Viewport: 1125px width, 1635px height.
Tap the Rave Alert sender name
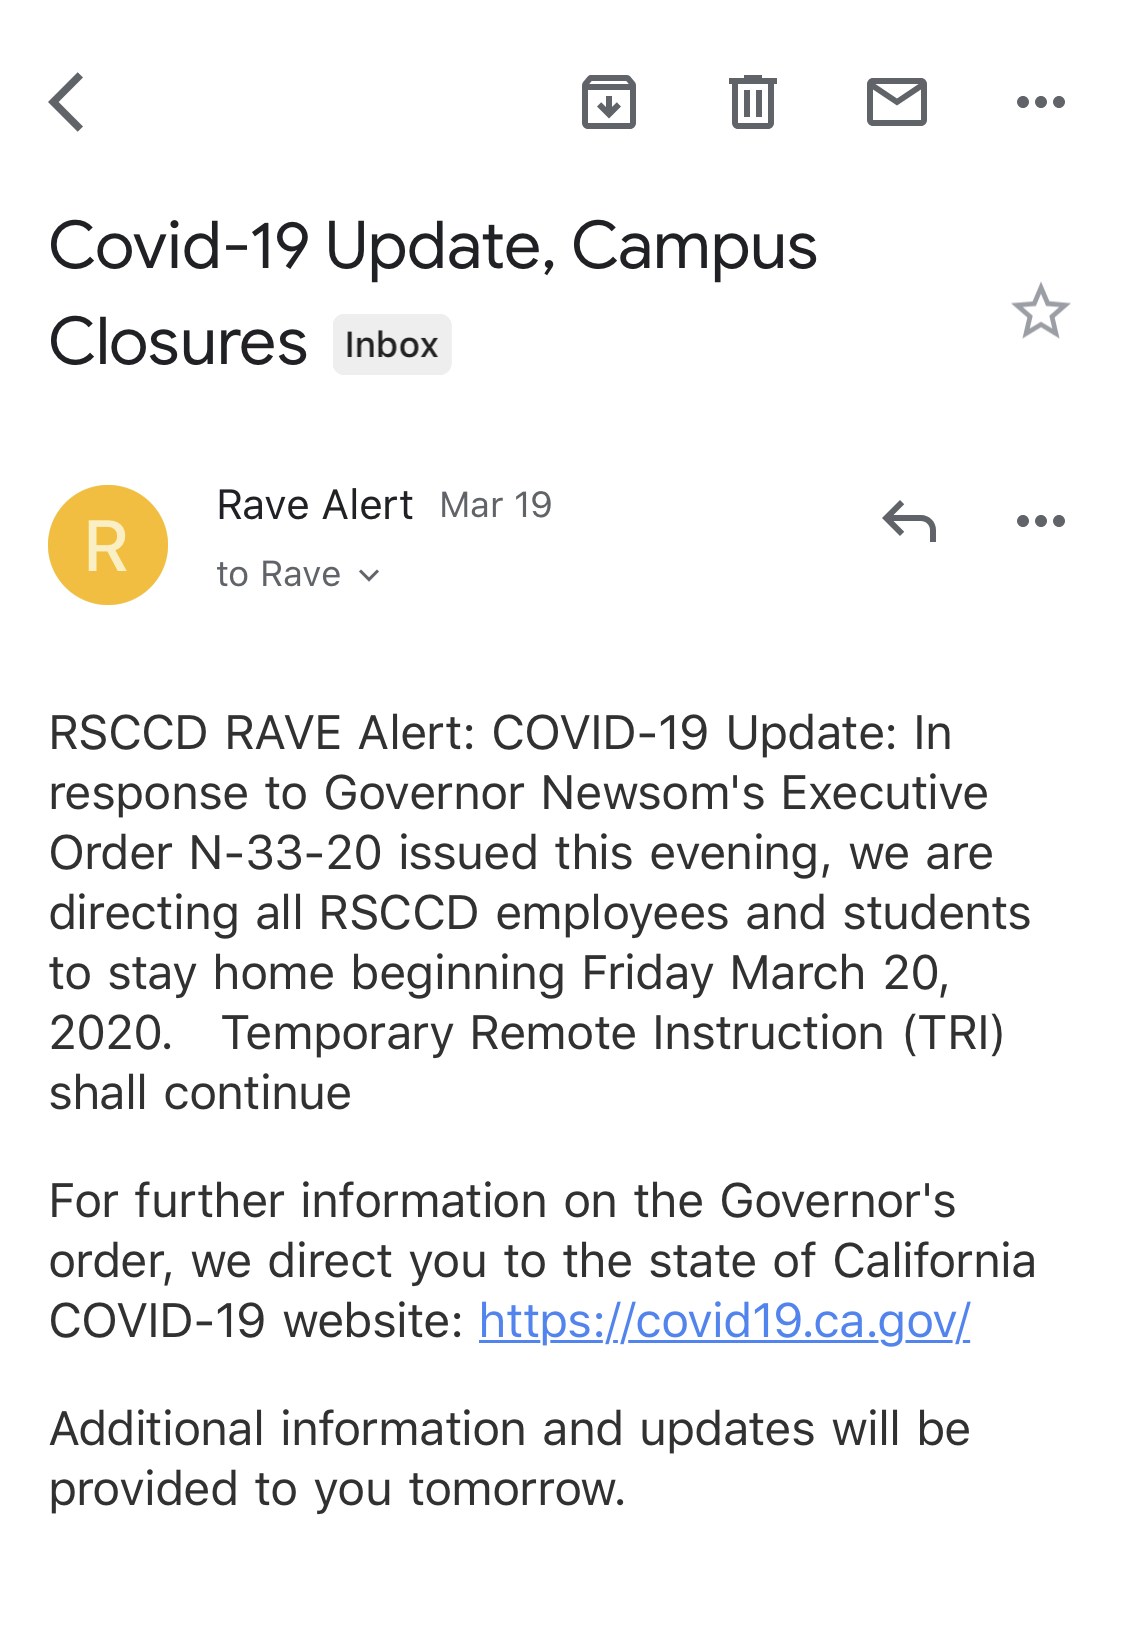coord(315,505)
